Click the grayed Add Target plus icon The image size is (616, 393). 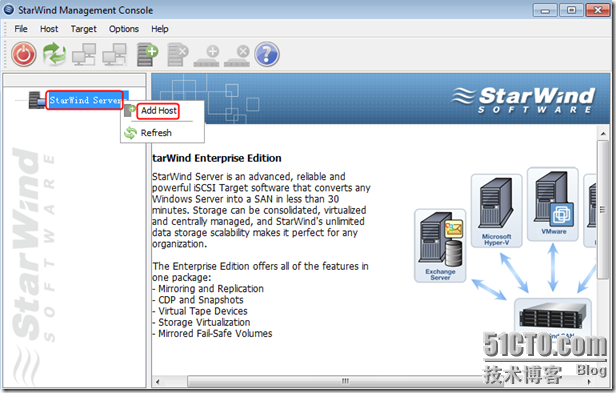coord(207,56)
